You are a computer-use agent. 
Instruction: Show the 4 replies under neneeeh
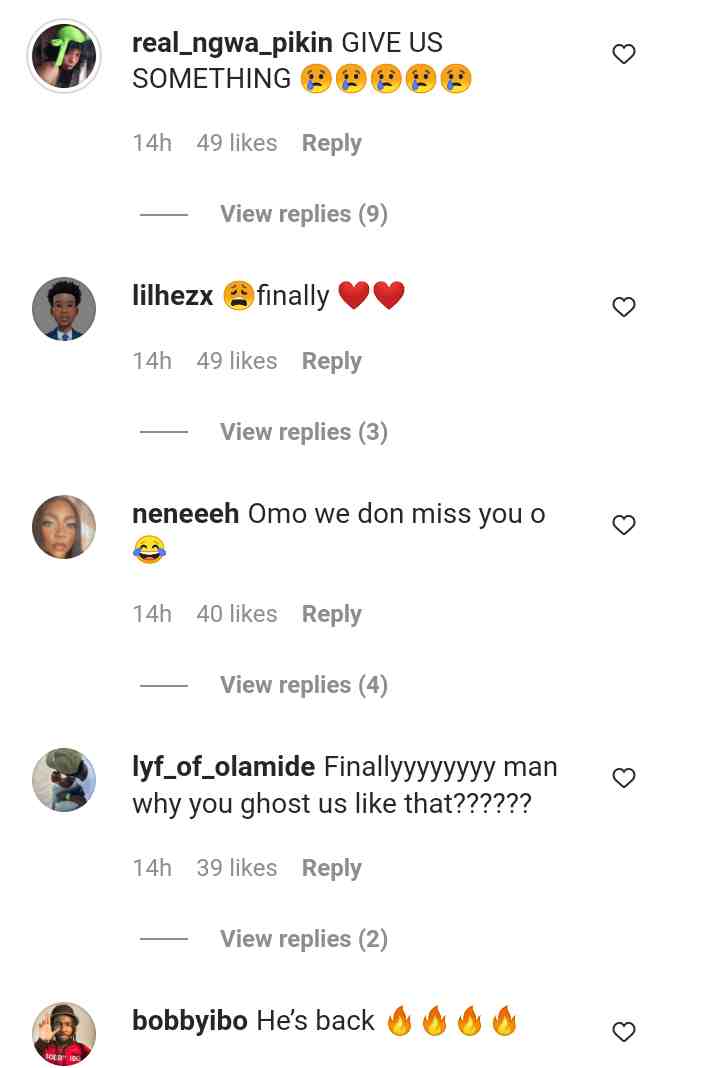[x=303, y=685]
